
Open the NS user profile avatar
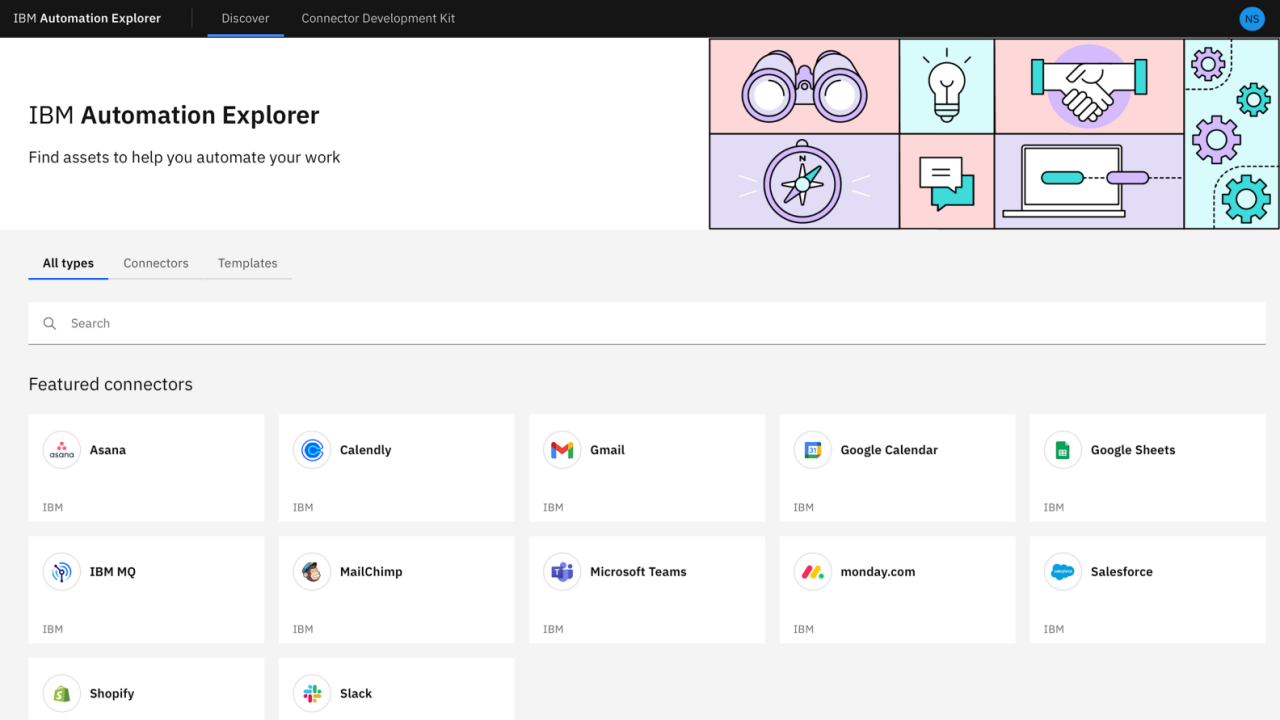1251,19
